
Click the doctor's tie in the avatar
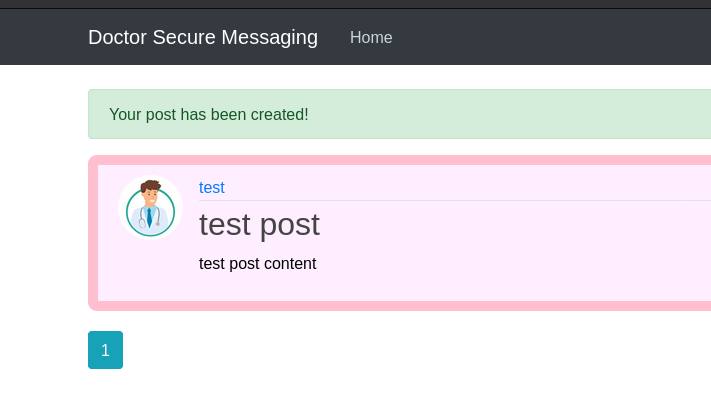(x=150, y=218)
